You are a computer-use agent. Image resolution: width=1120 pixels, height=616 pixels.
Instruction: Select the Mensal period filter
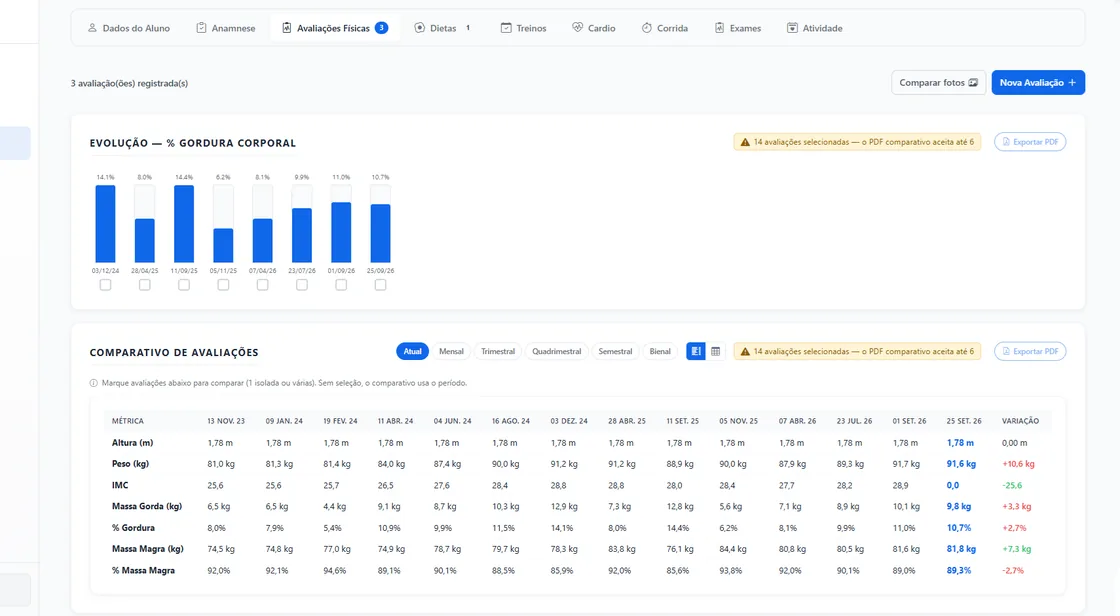pyautogui.click(x=451, y=352)
